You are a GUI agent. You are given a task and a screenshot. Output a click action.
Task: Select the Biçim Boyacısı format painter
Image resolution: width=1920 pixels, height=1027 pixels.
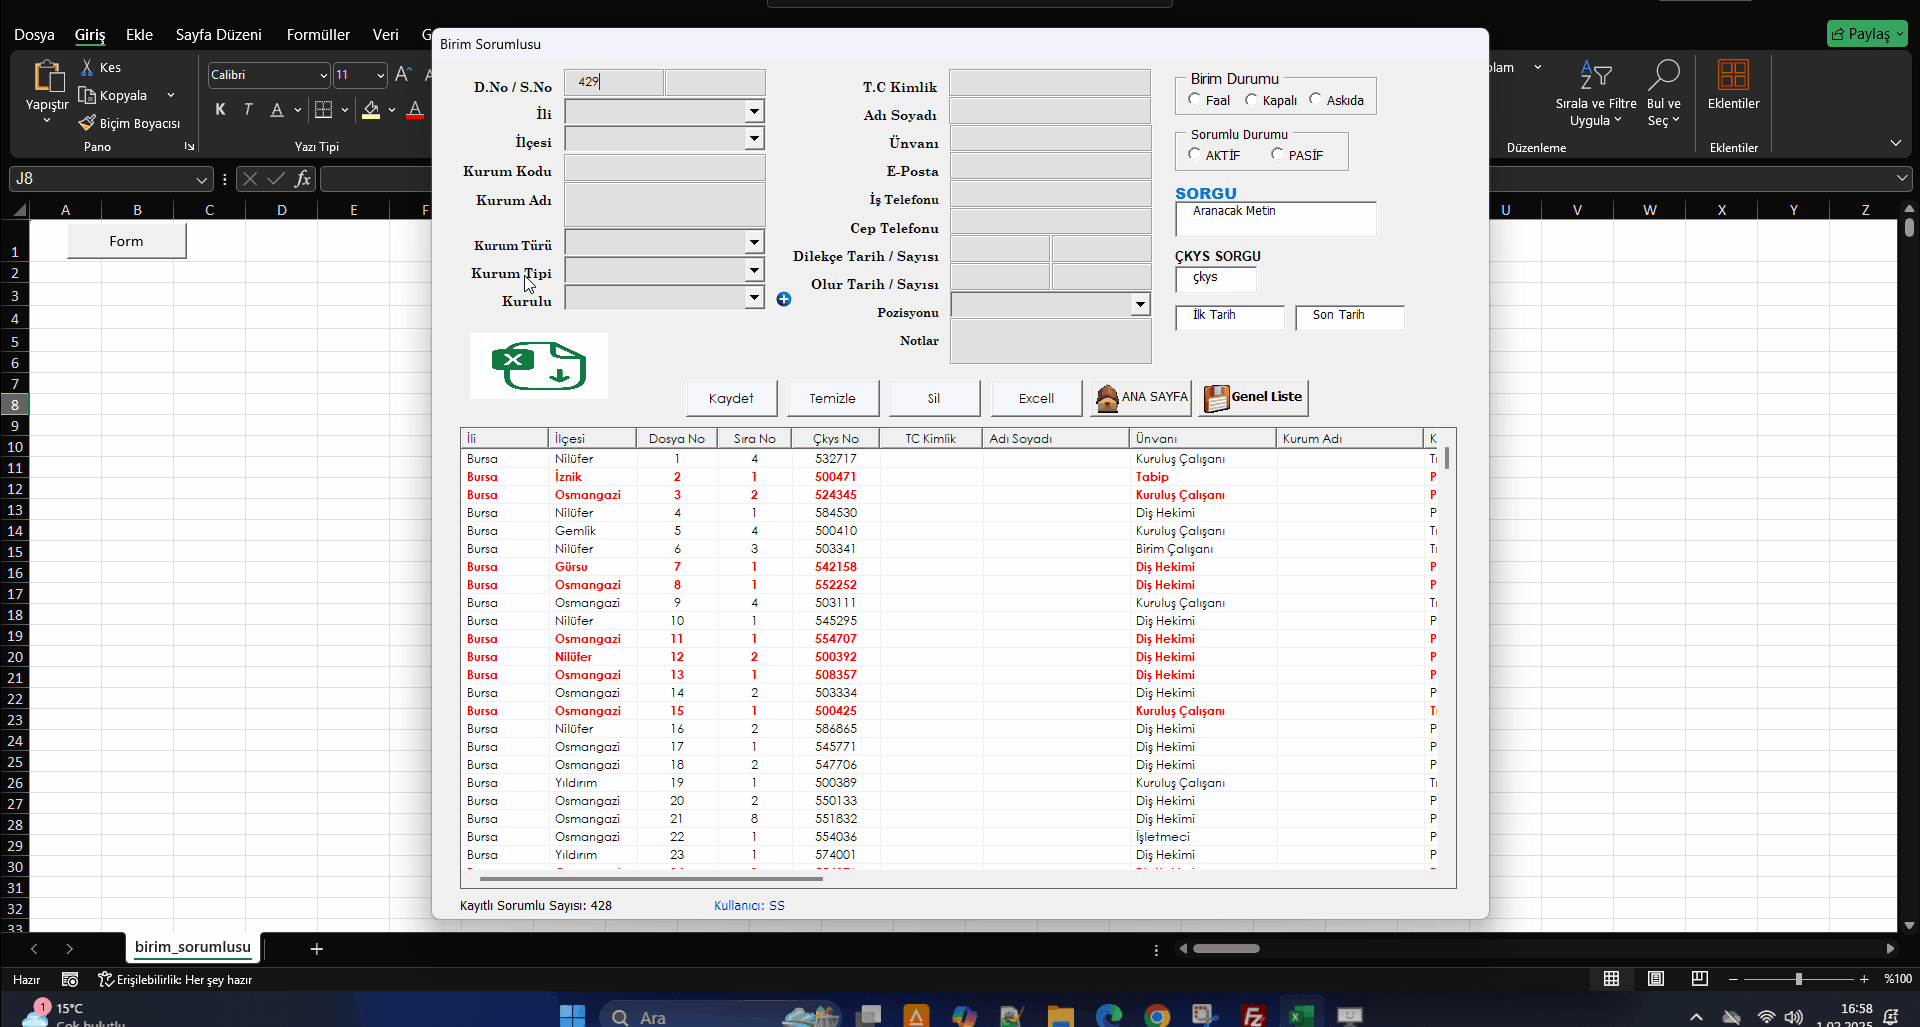[129, 123]
